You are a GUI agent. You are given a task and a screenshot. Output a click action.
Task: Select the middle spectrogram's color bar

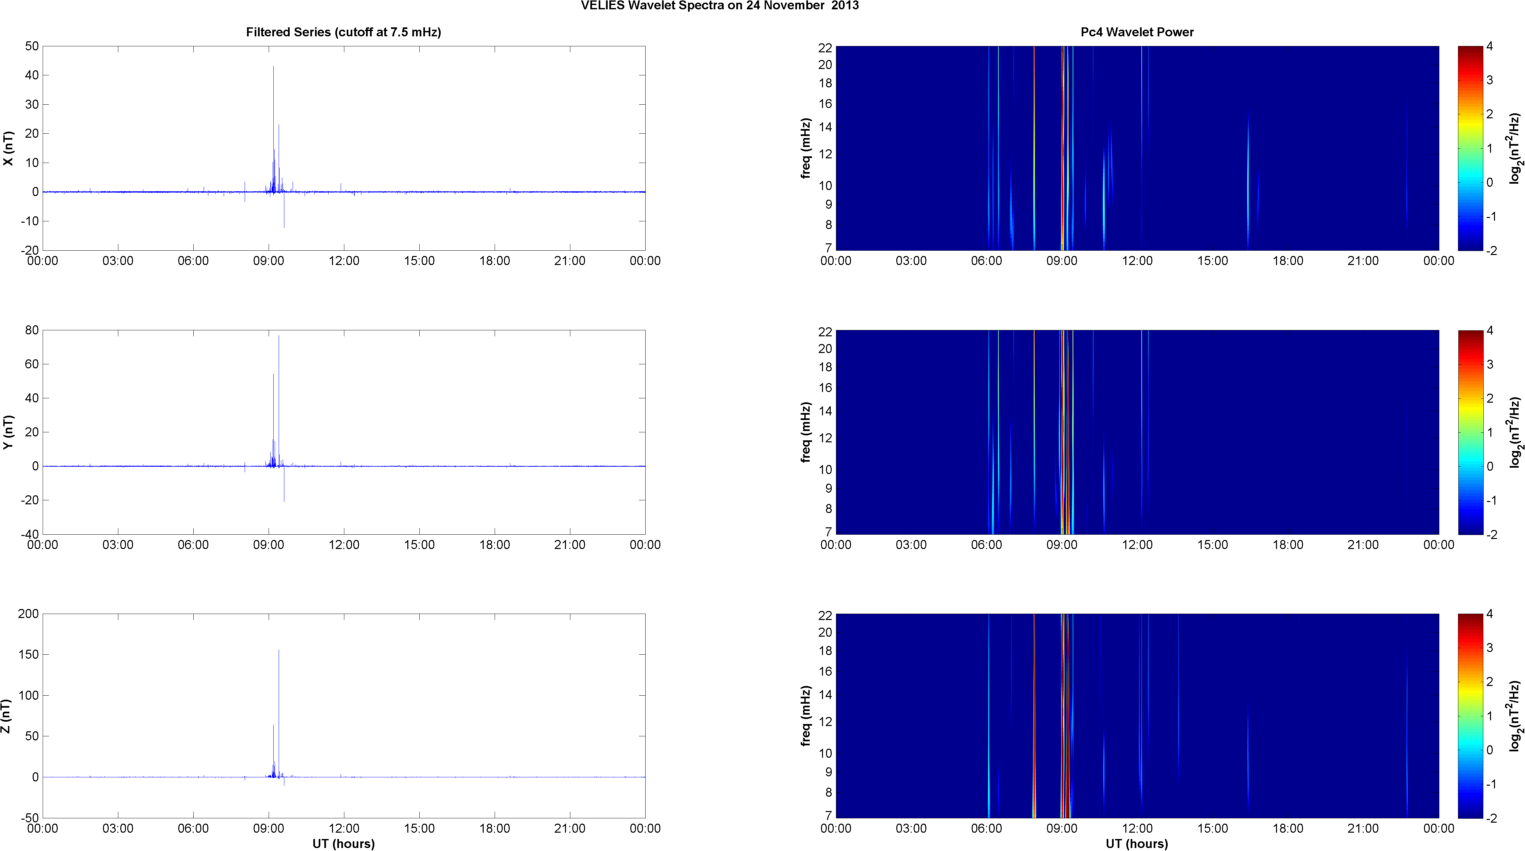[1469, 432]
